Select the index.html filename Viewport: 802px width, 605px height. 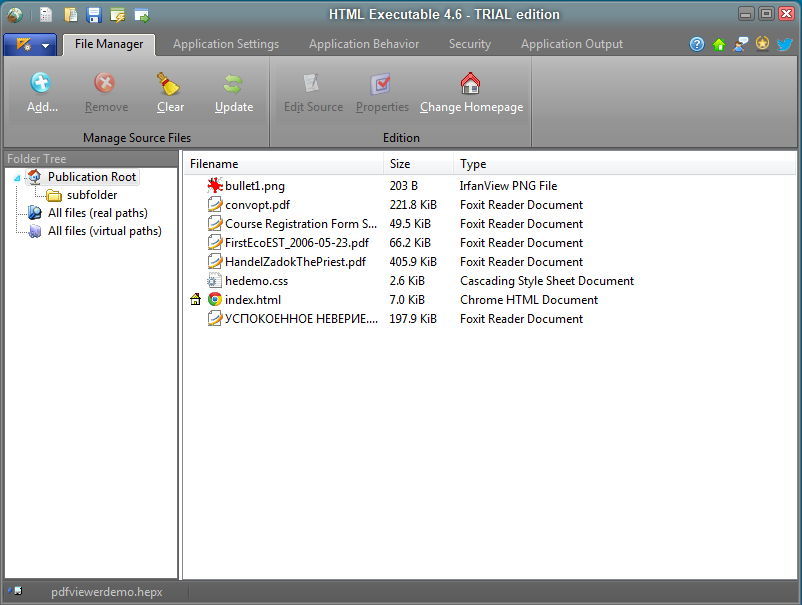pyautogui.click(x=253, y=300)
